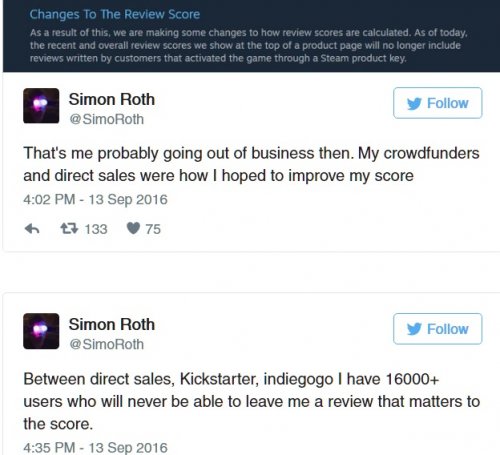Open the Simon Roth name in second tweet

112,324
